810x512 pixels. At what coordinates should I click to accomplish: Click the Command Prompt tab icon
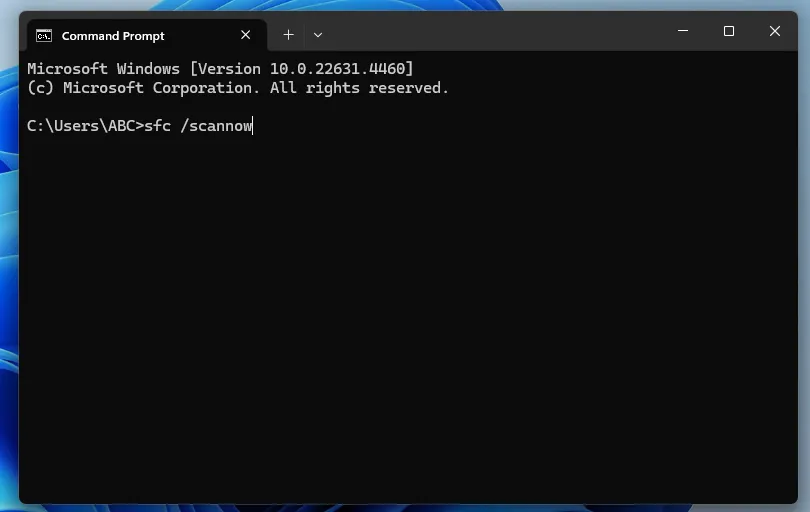(x=44, y=36)
